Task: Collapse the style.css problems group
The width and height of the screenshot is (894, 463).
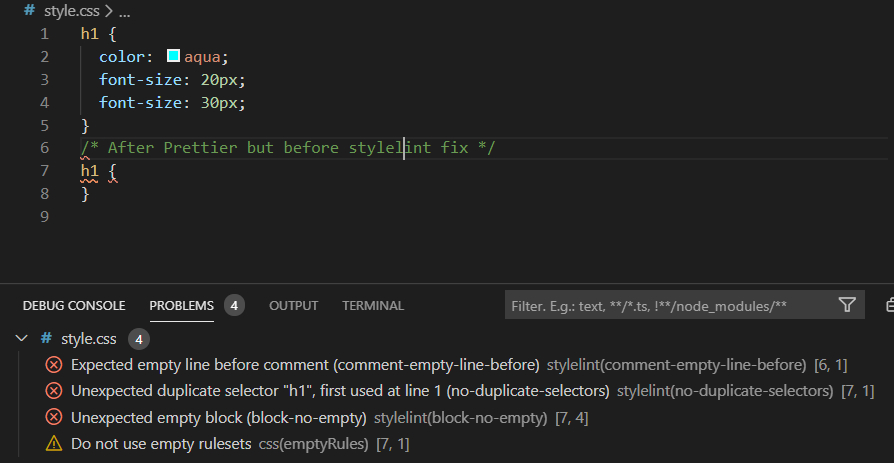Action: click(22, 340)
